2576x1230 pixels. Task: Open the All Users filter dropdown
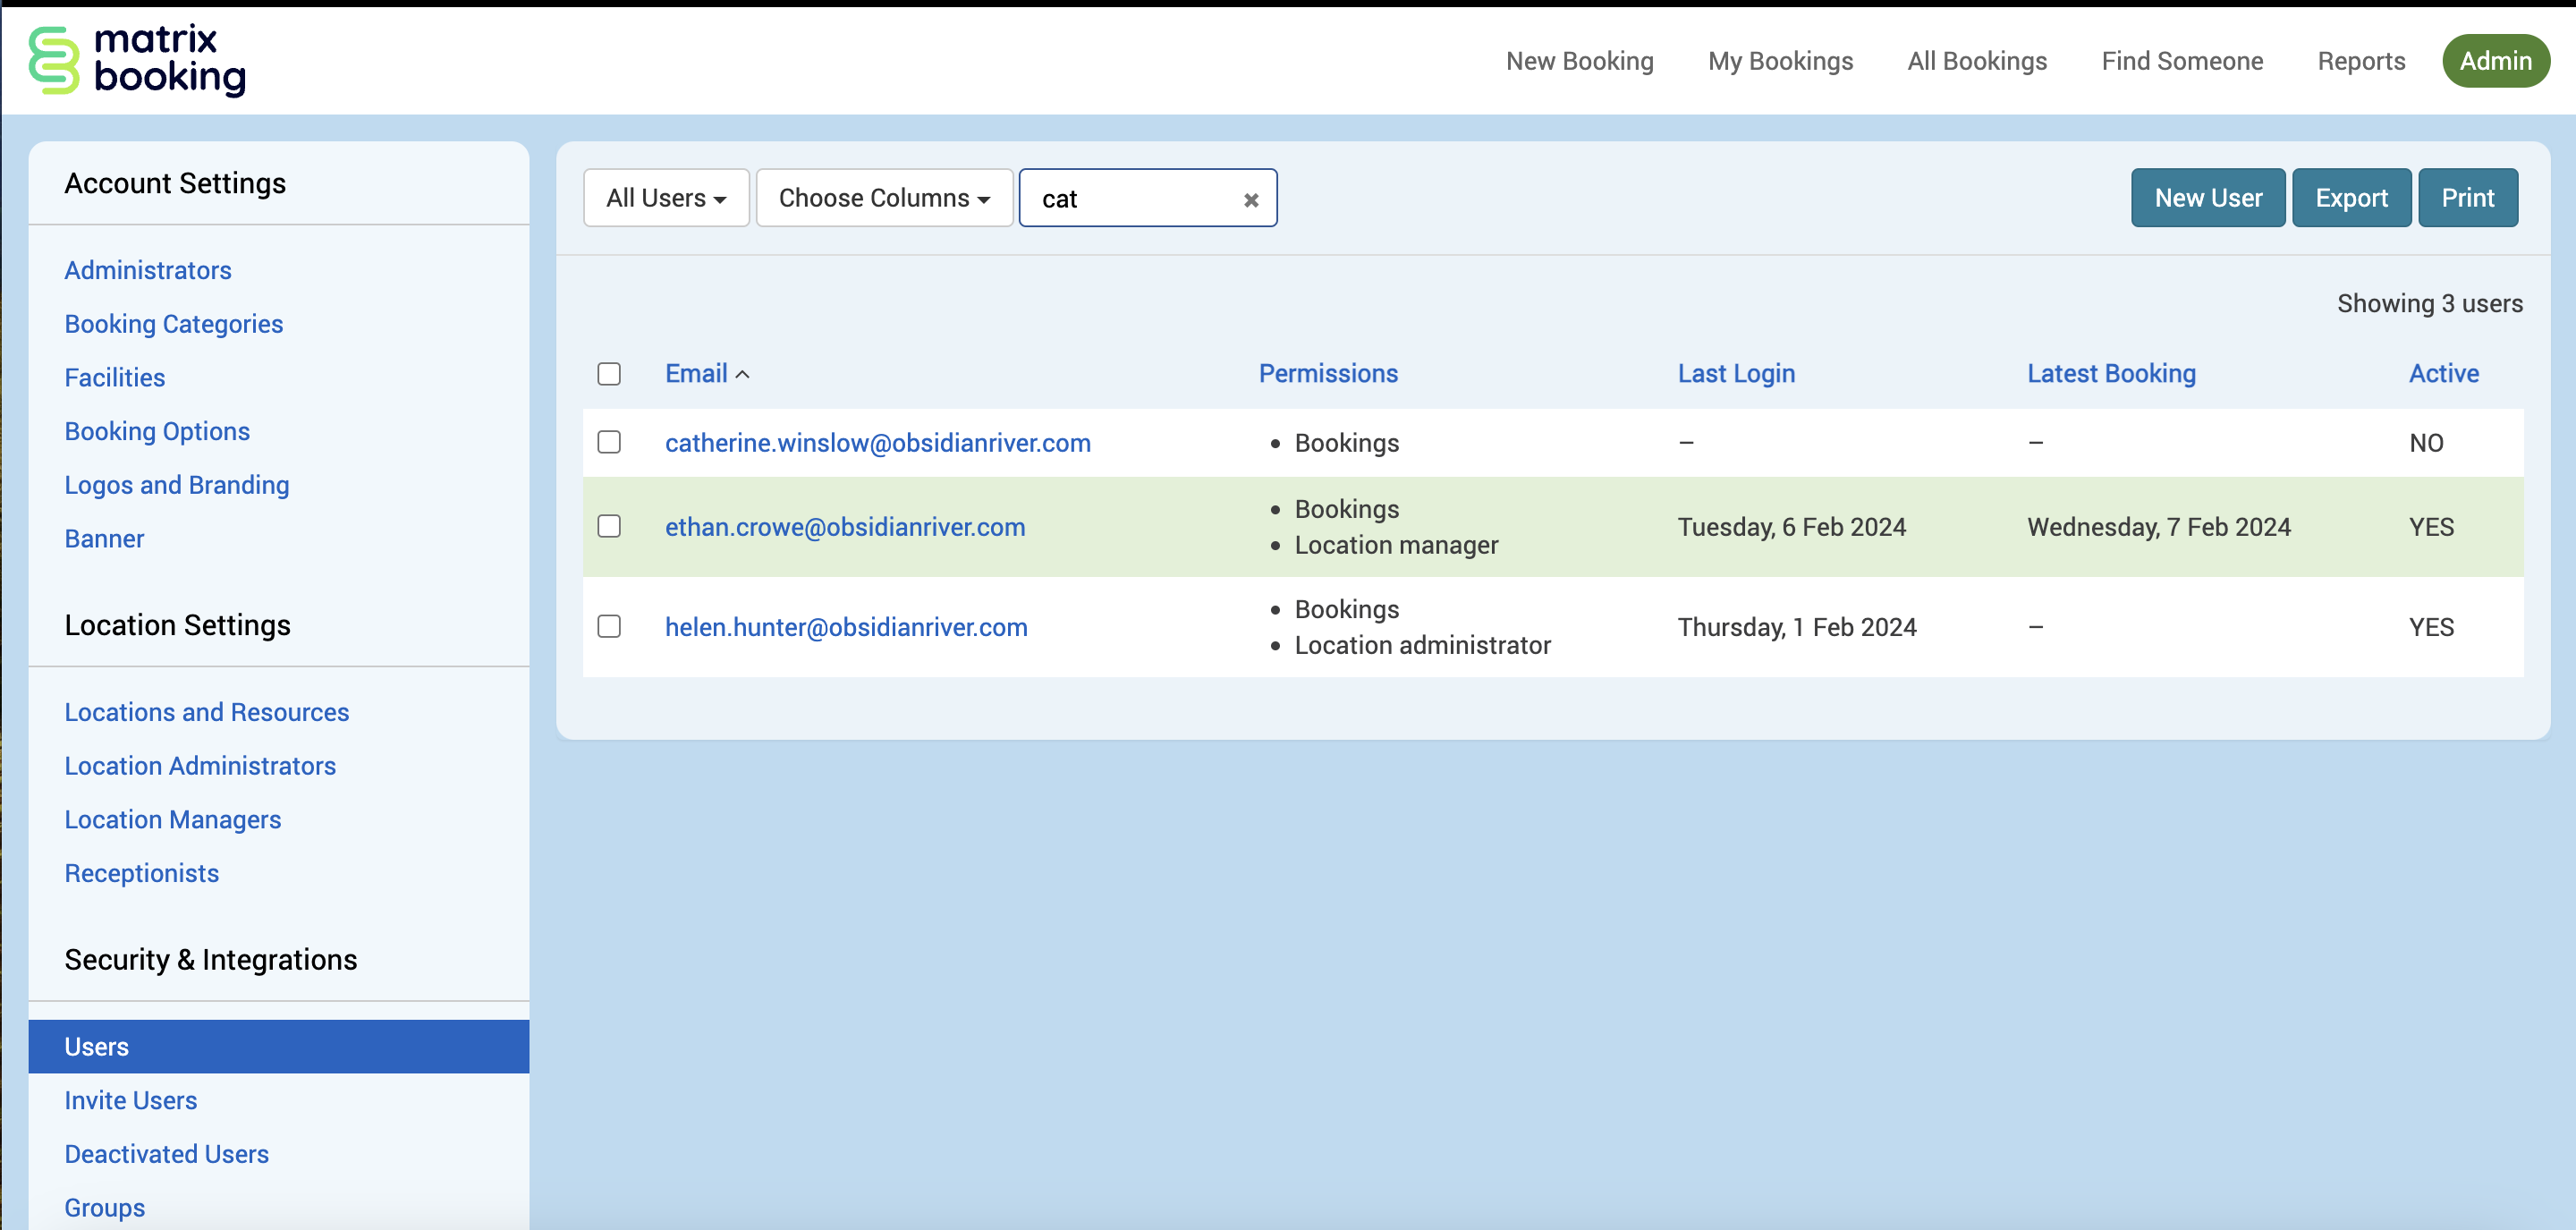tap(666, 198)
